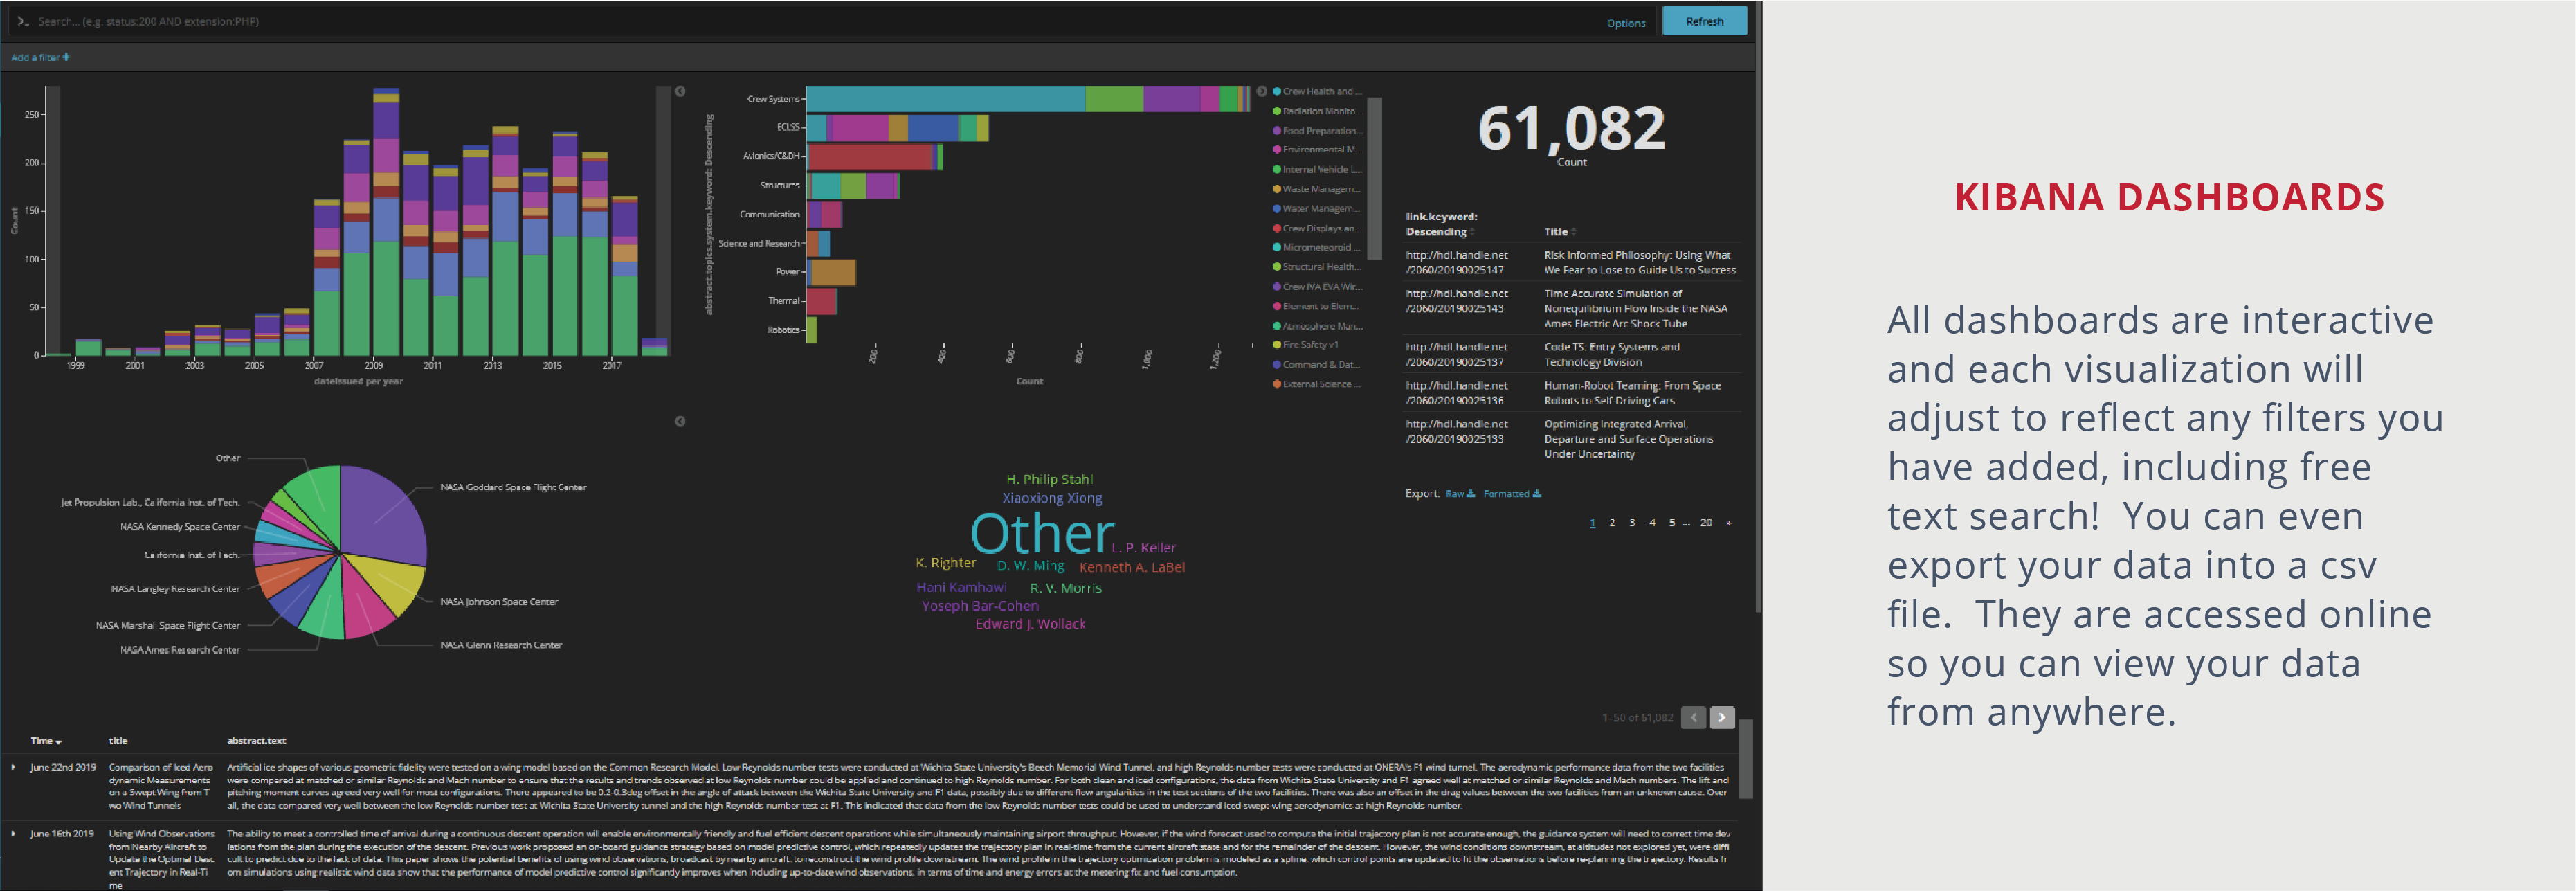Screen dimensions: 2576x891
Task: Go to table page 2
Action: coord(1612,523)
